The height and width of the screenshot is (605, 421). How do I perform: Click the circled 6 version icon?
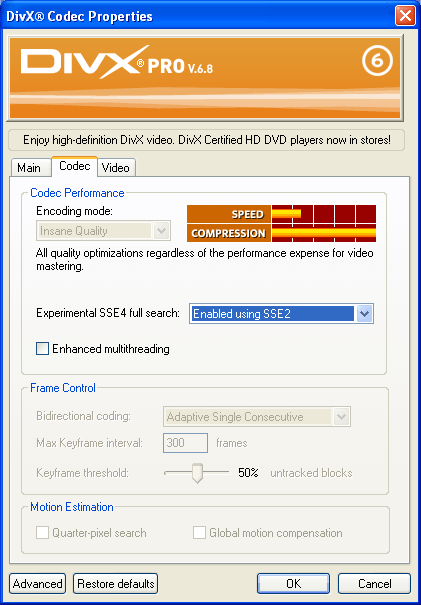(x=377, y=61)
